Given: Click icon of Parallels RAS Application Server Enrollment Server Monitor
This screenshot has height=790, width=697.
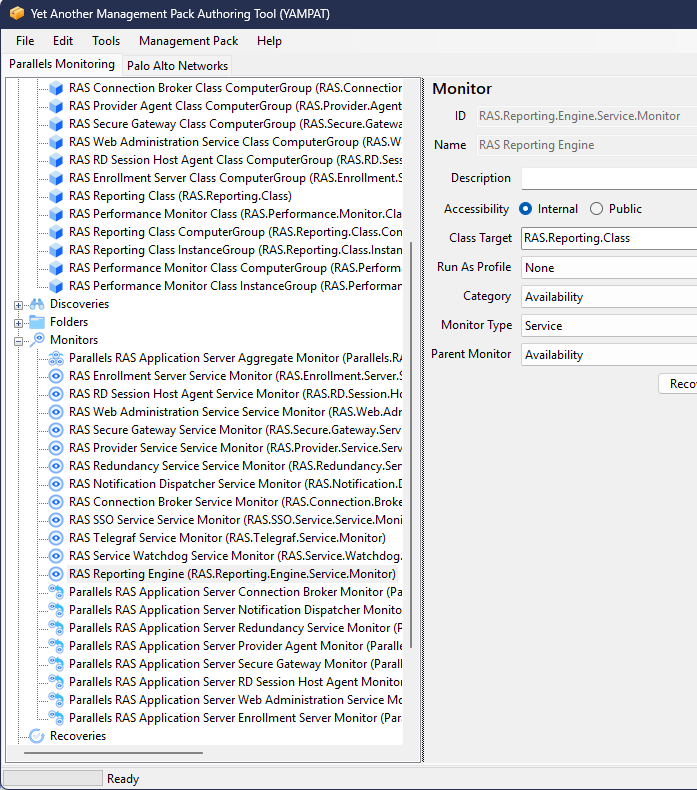Looking at the screenshot, I should [57, 718].
